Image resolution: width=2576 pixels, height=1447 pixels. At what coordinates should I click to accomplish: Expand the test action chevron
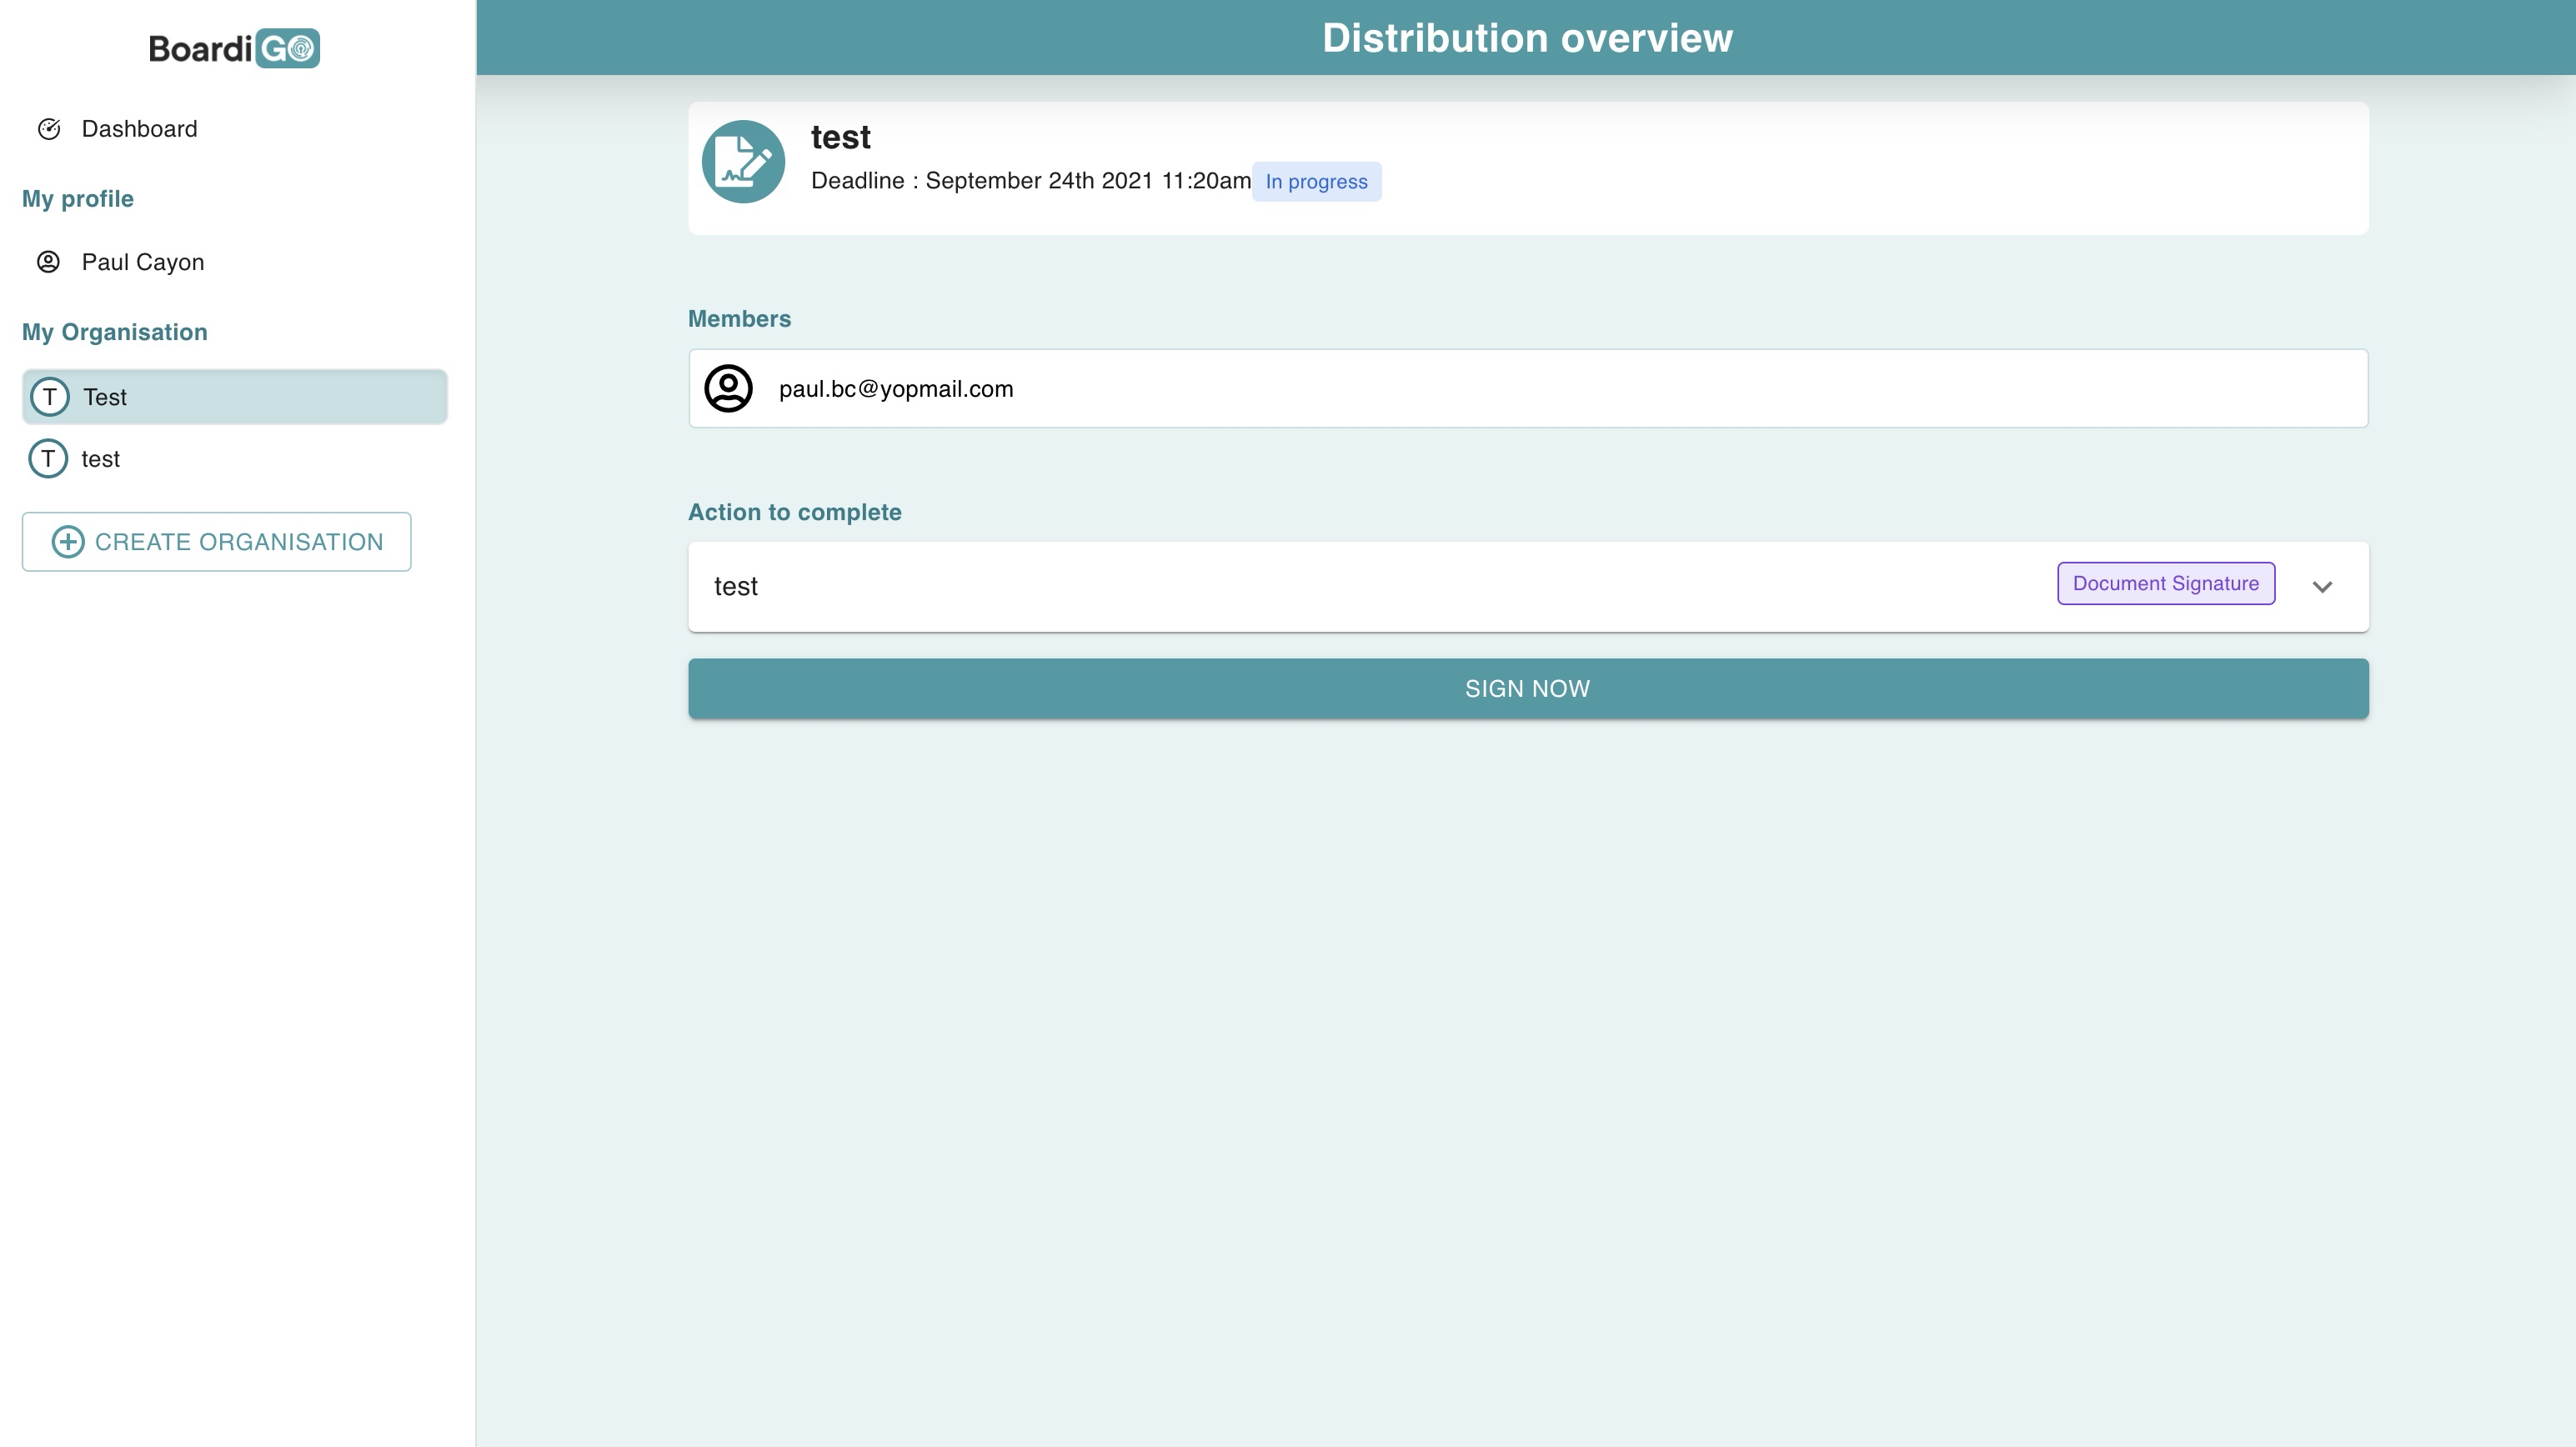(2322, 587)
